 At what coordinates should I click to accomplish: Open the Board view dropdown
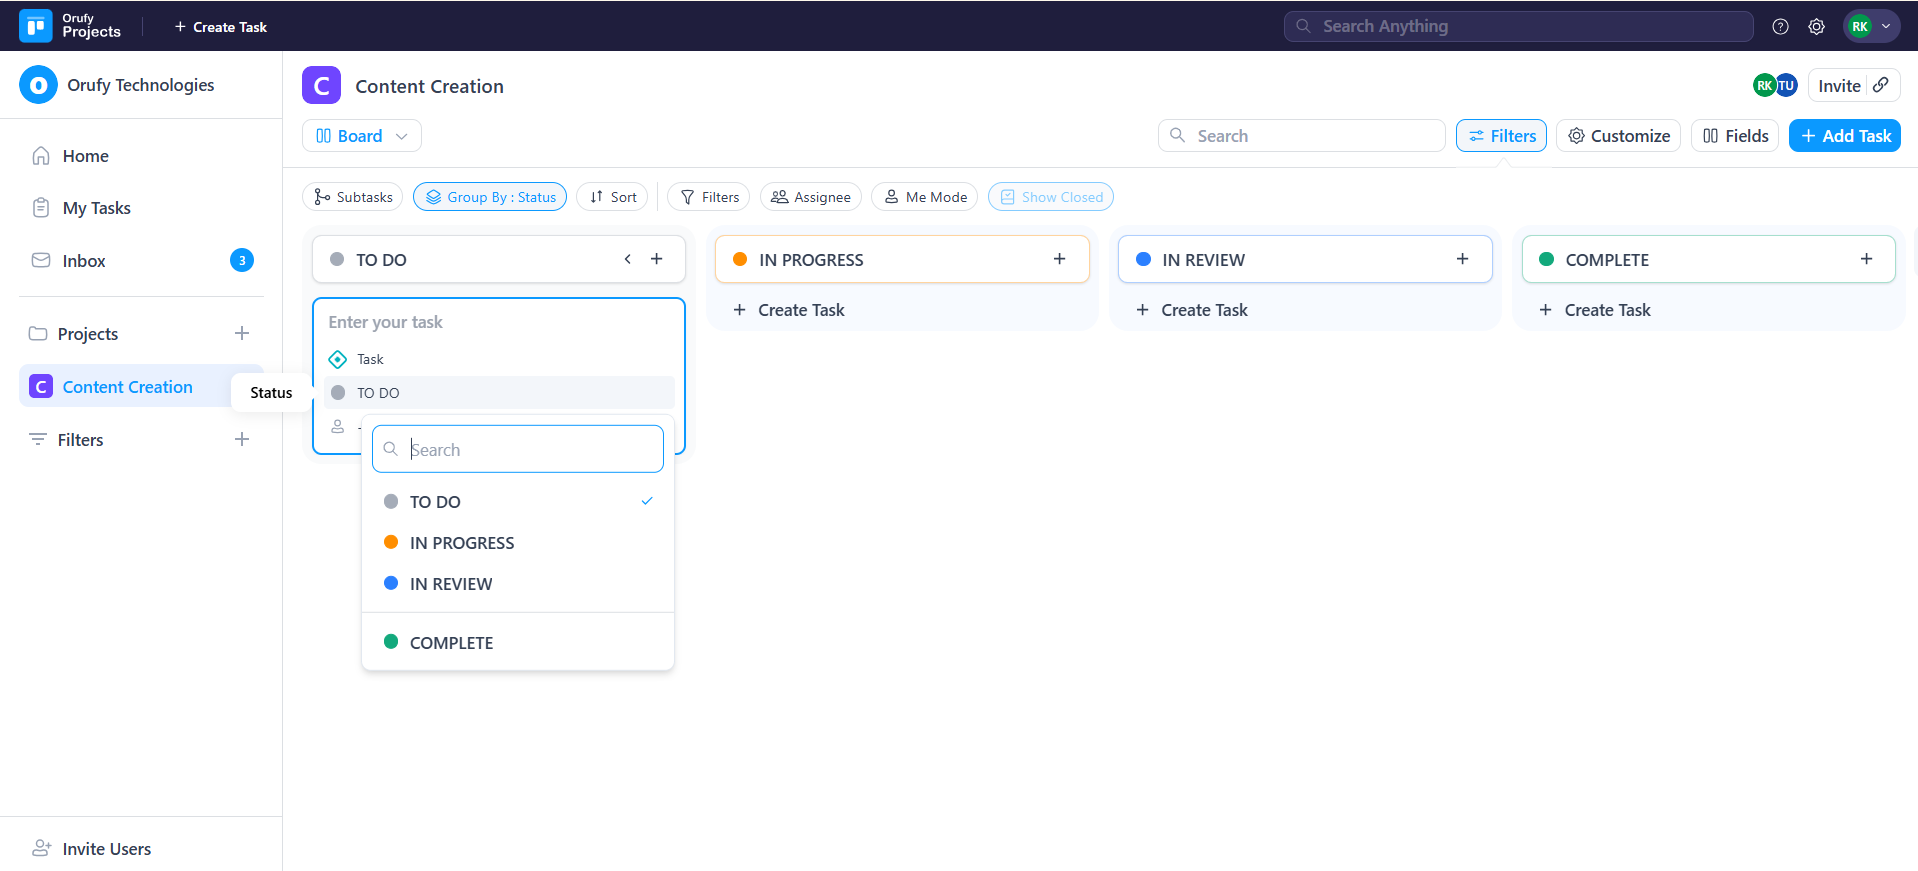click(x=361, y=136)
